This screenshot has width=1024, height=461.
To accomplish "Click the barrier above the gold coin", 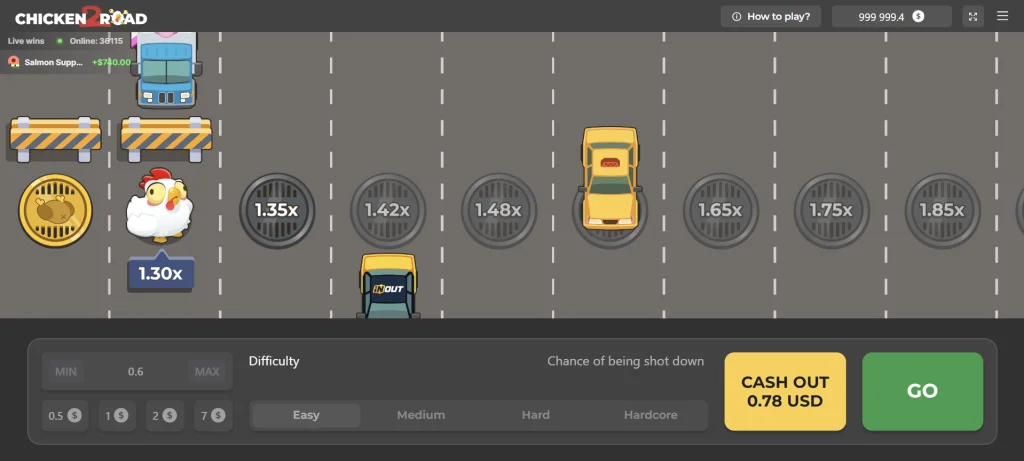I will click(x=56, y=138).
